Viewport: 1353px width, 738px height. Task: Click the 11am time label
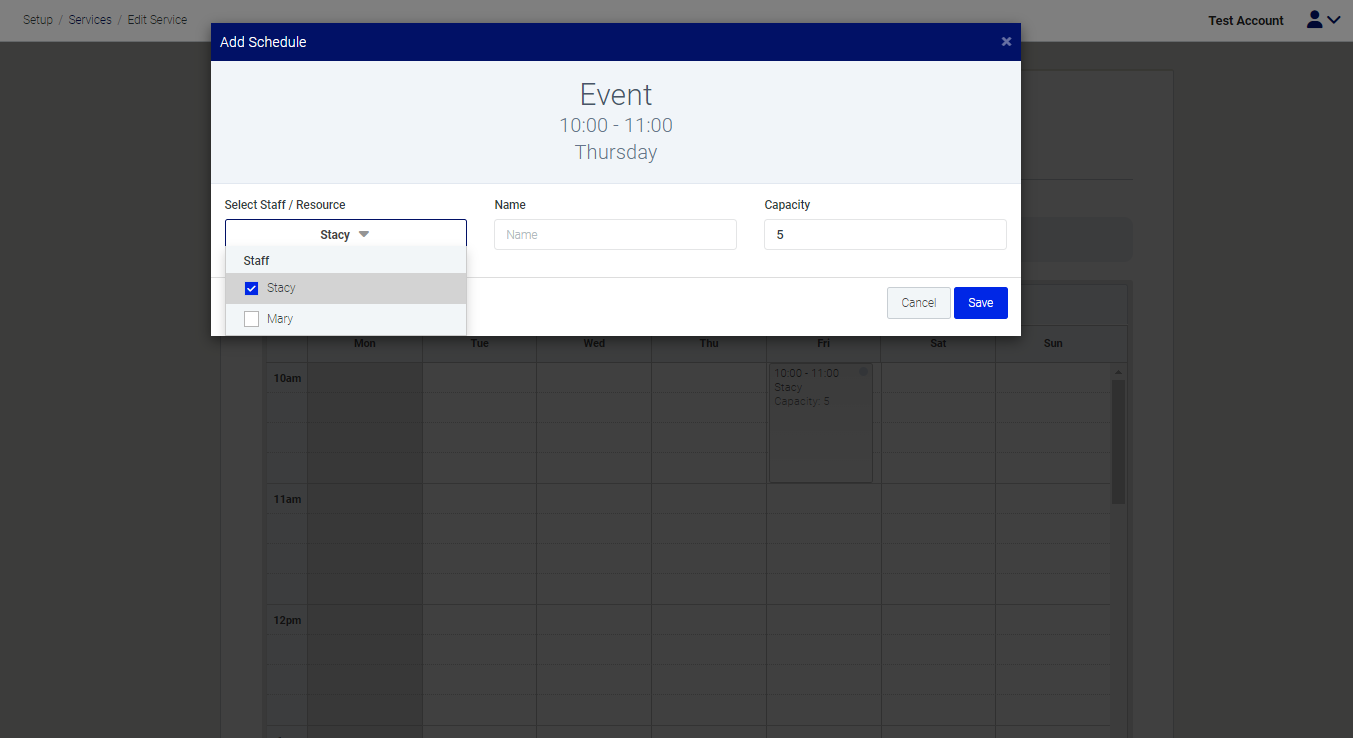click(x=287, y=499)
